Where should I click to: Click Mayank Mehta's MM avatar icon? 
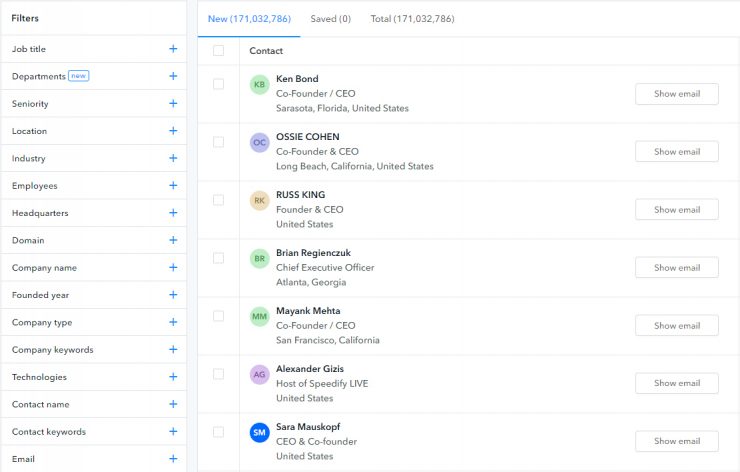pos(260,317)
